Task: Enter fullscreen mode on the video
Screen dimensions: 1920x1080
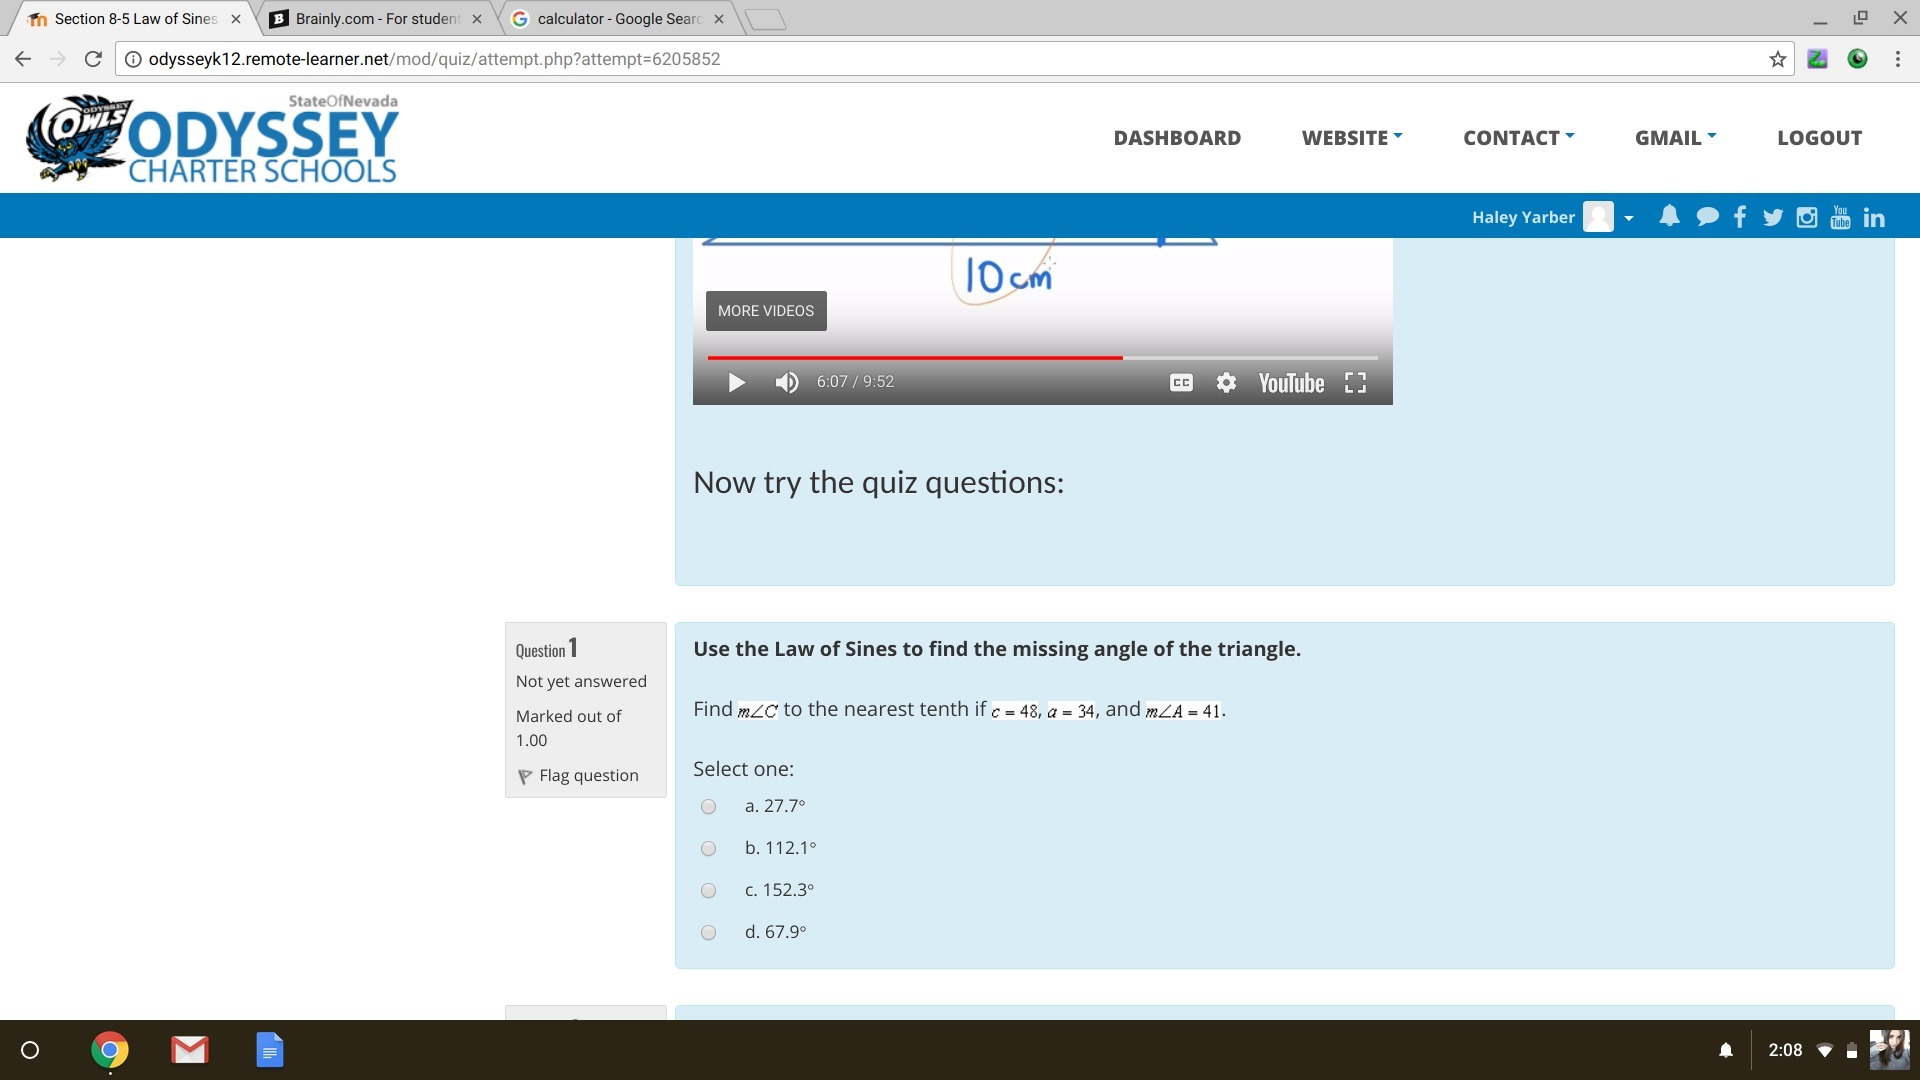Action: [1355, 383]
